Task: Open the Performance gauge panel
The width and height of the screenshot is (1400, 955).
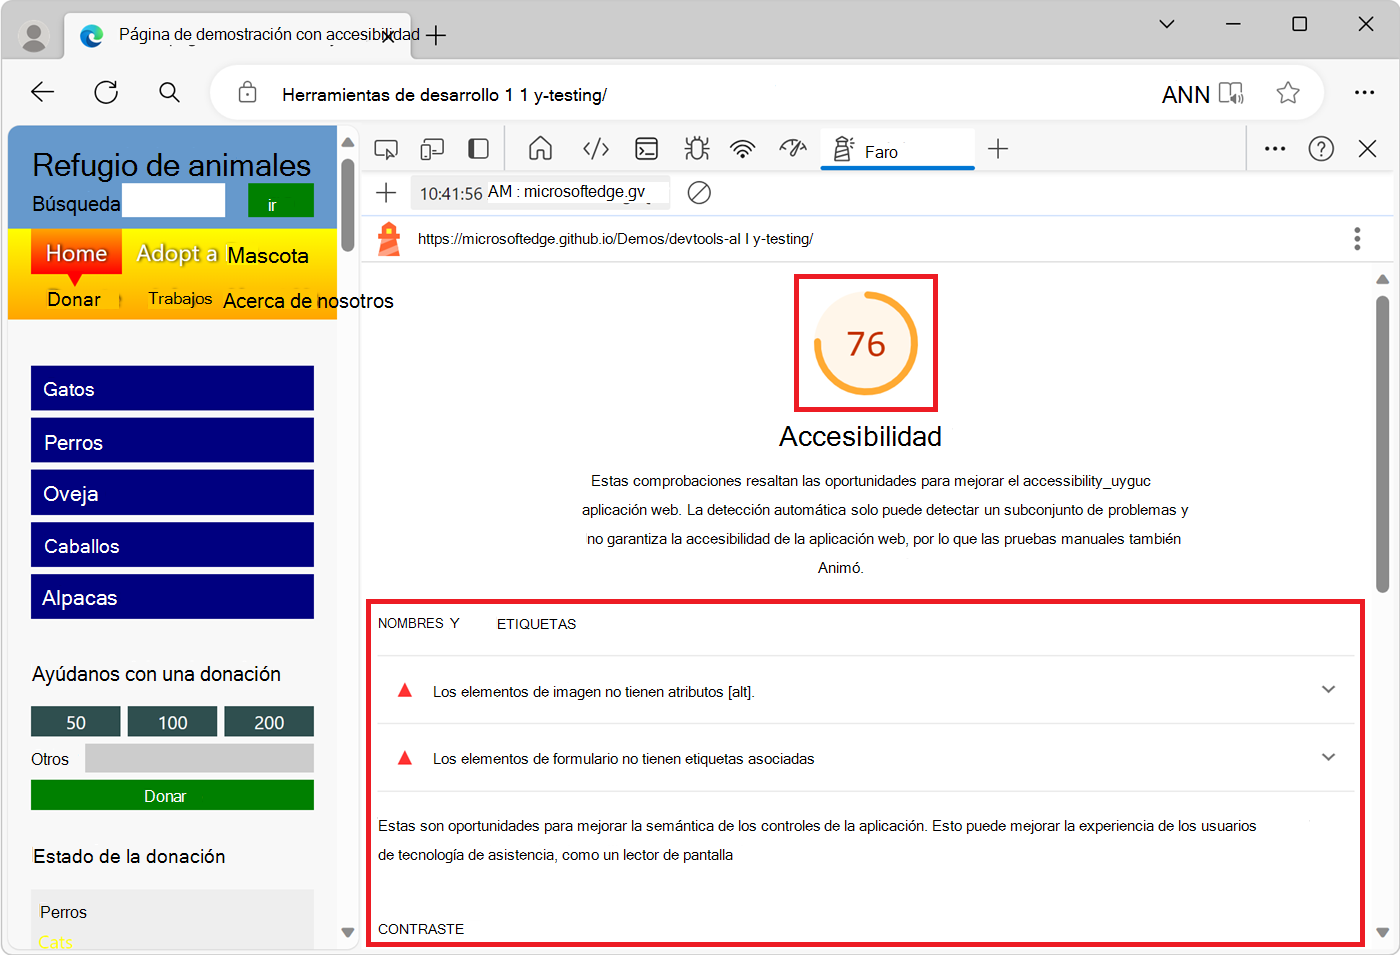Action: [793, 148]
